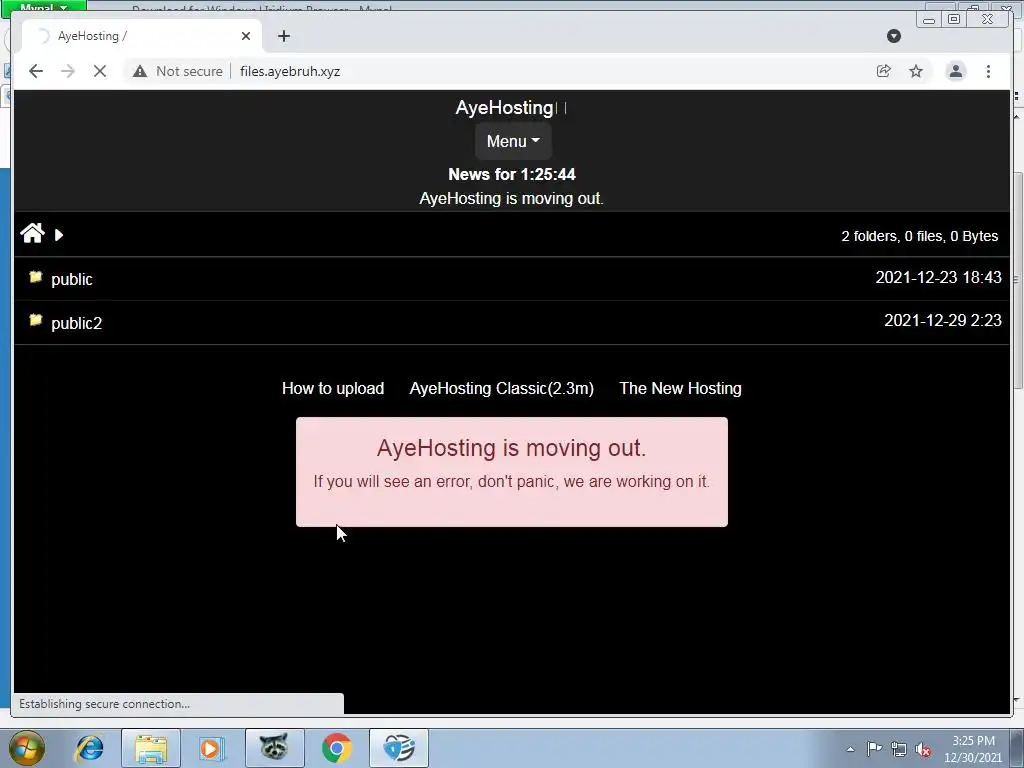Close the AyeHosting tab
Image resolution: width=1024 pixels, height=768 pixels.
point(246,36)
